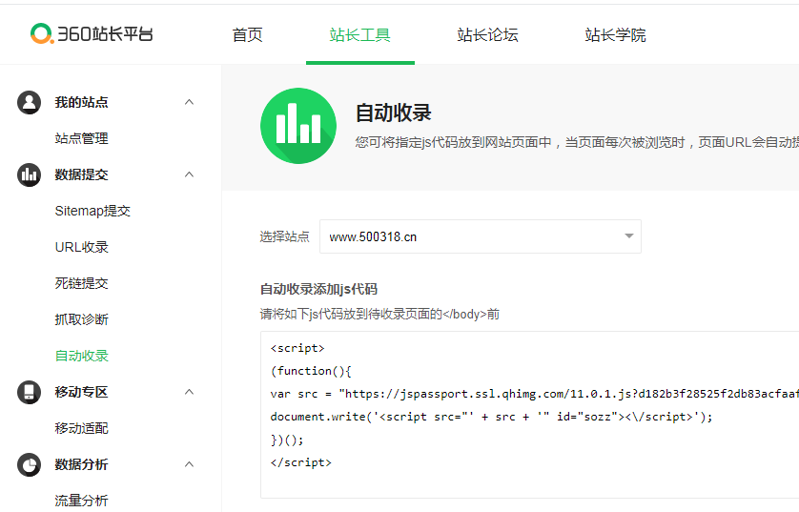The height and width of the screenshot is (512, 799).
Task: Click the 自动收录添加js代码 heading
Action: [318, 289]
